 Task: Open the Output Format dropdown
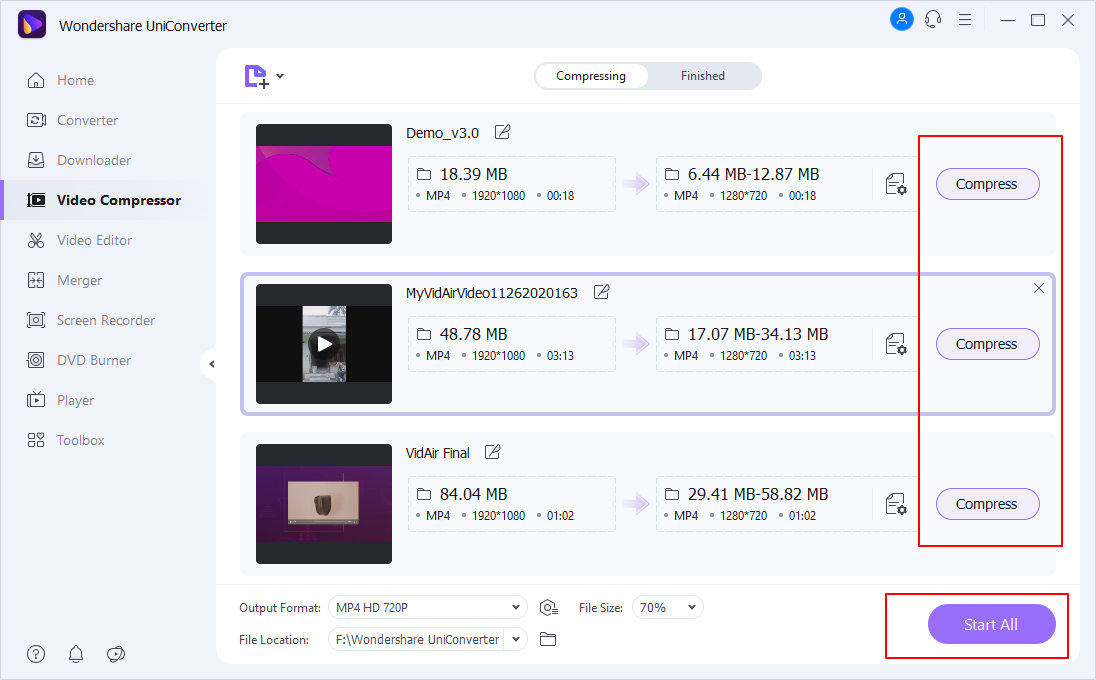[428, 607]
